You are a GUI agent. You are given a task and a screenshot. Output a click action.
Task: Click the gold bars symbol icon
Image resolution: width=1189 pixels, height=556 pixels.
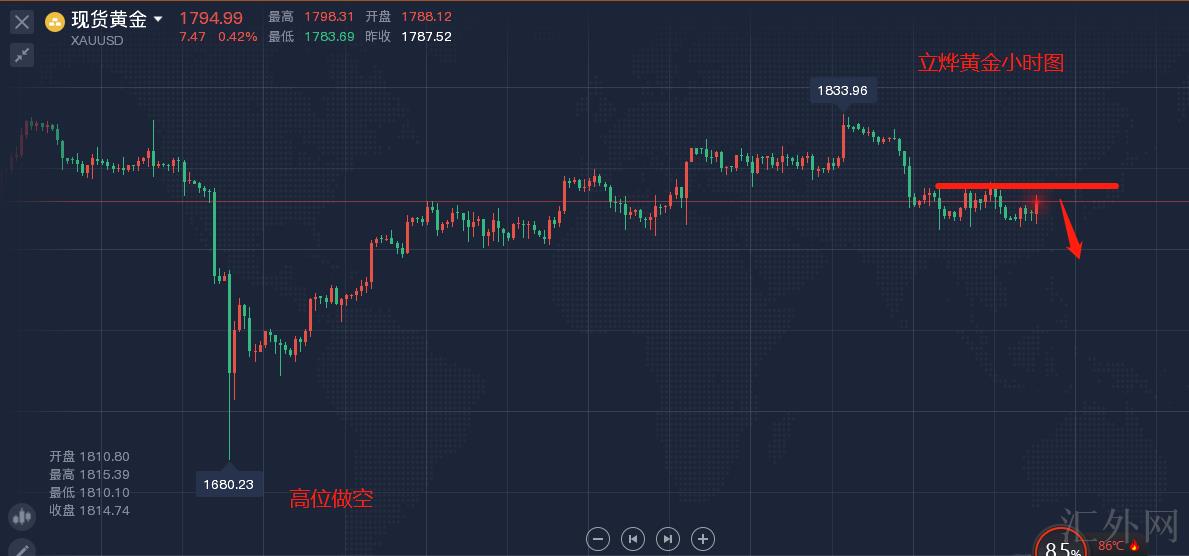56,20
